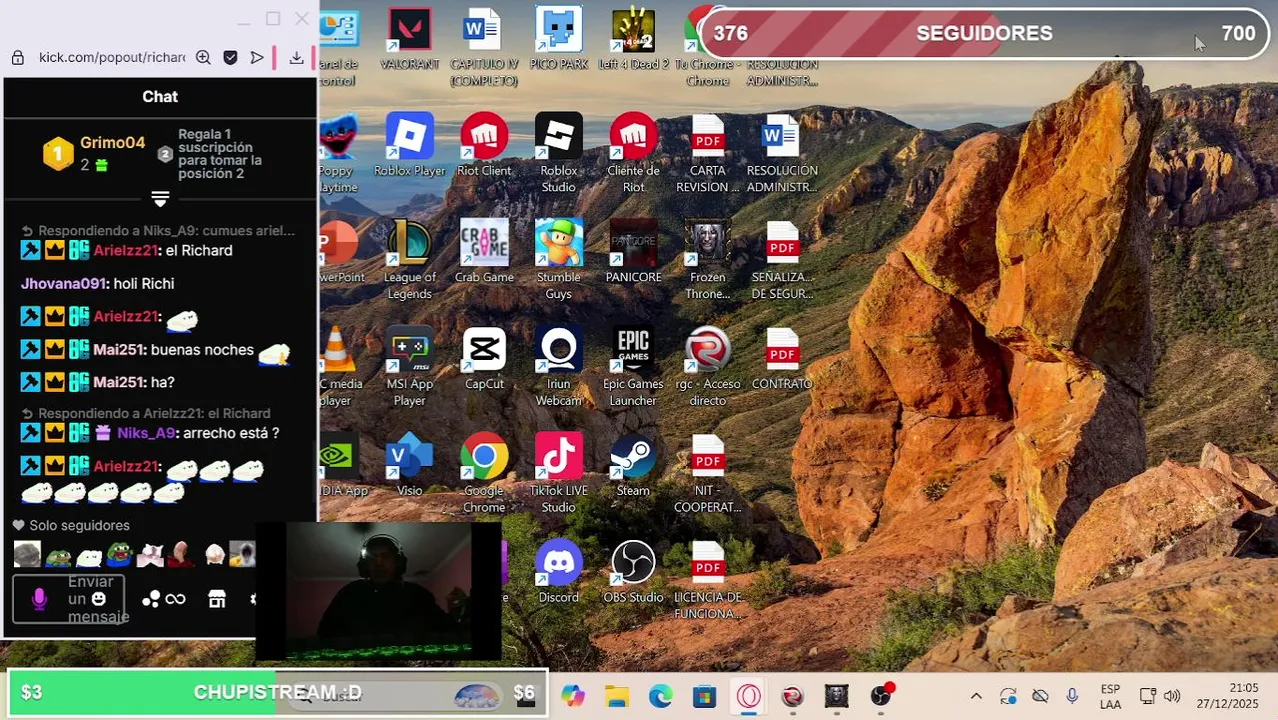Viewport: 1278px width, 720px height.
Task: Open the Cliente de Riot shortcut
Action: coord(633,153)
